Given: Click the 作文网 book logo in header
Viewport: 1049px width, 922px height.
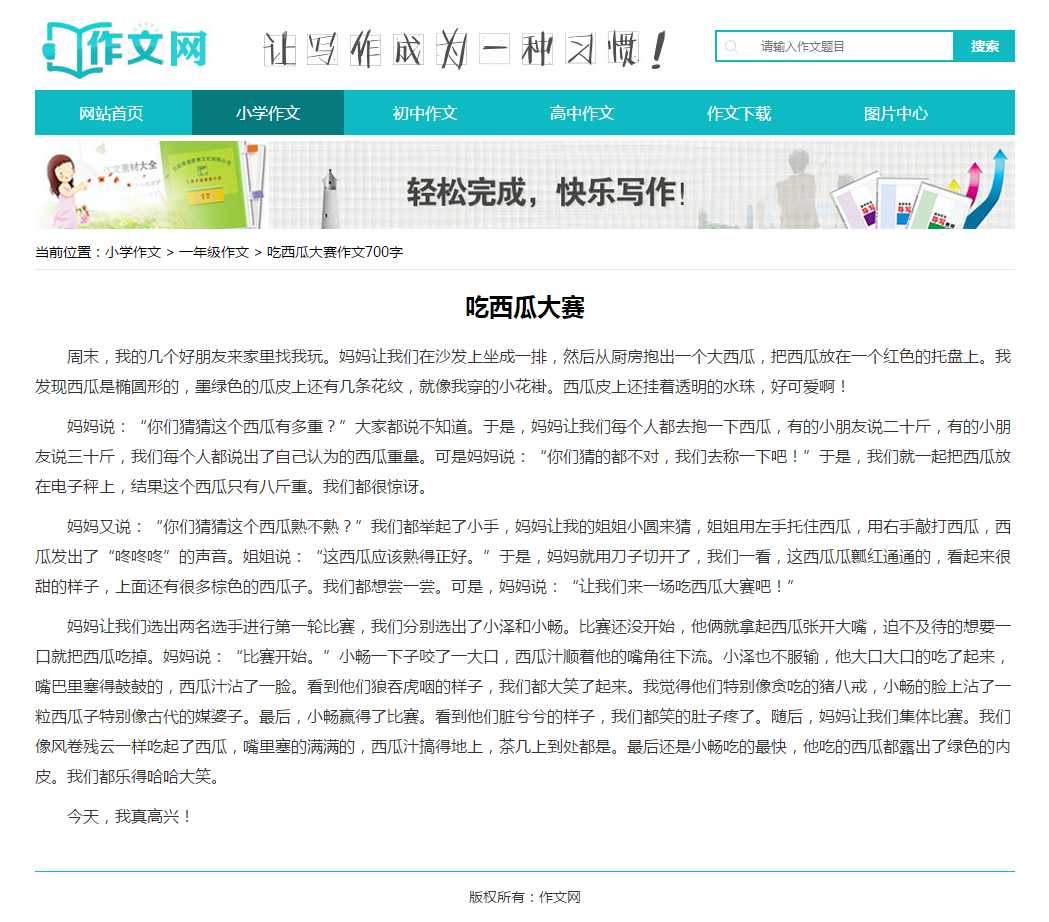Looking at the screenshot, I should tap(124, 48).
